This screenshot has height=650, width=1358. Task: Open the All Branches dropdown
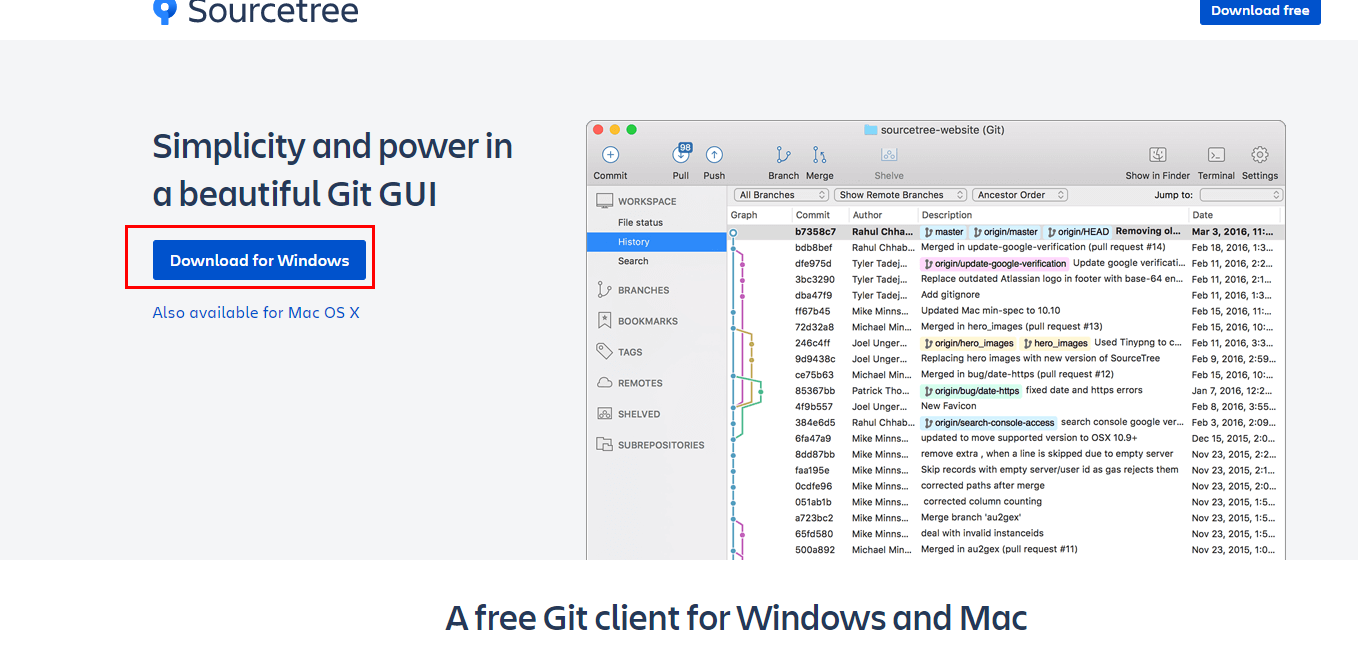pos(782,195)
